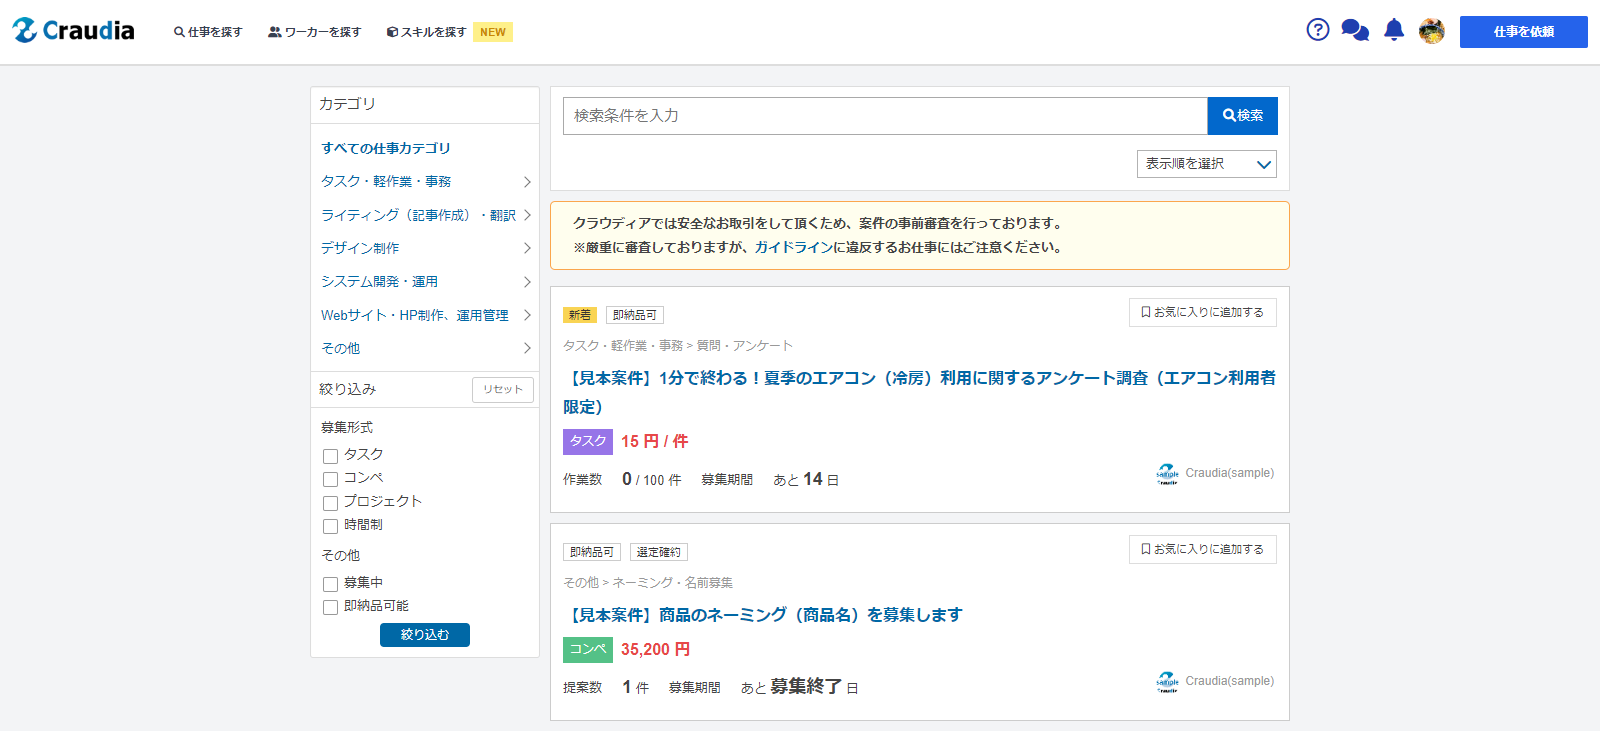Click the 仕事を依頼 button
Image resolution: width=1600 pixels, height=731 pixels.
1523,32
